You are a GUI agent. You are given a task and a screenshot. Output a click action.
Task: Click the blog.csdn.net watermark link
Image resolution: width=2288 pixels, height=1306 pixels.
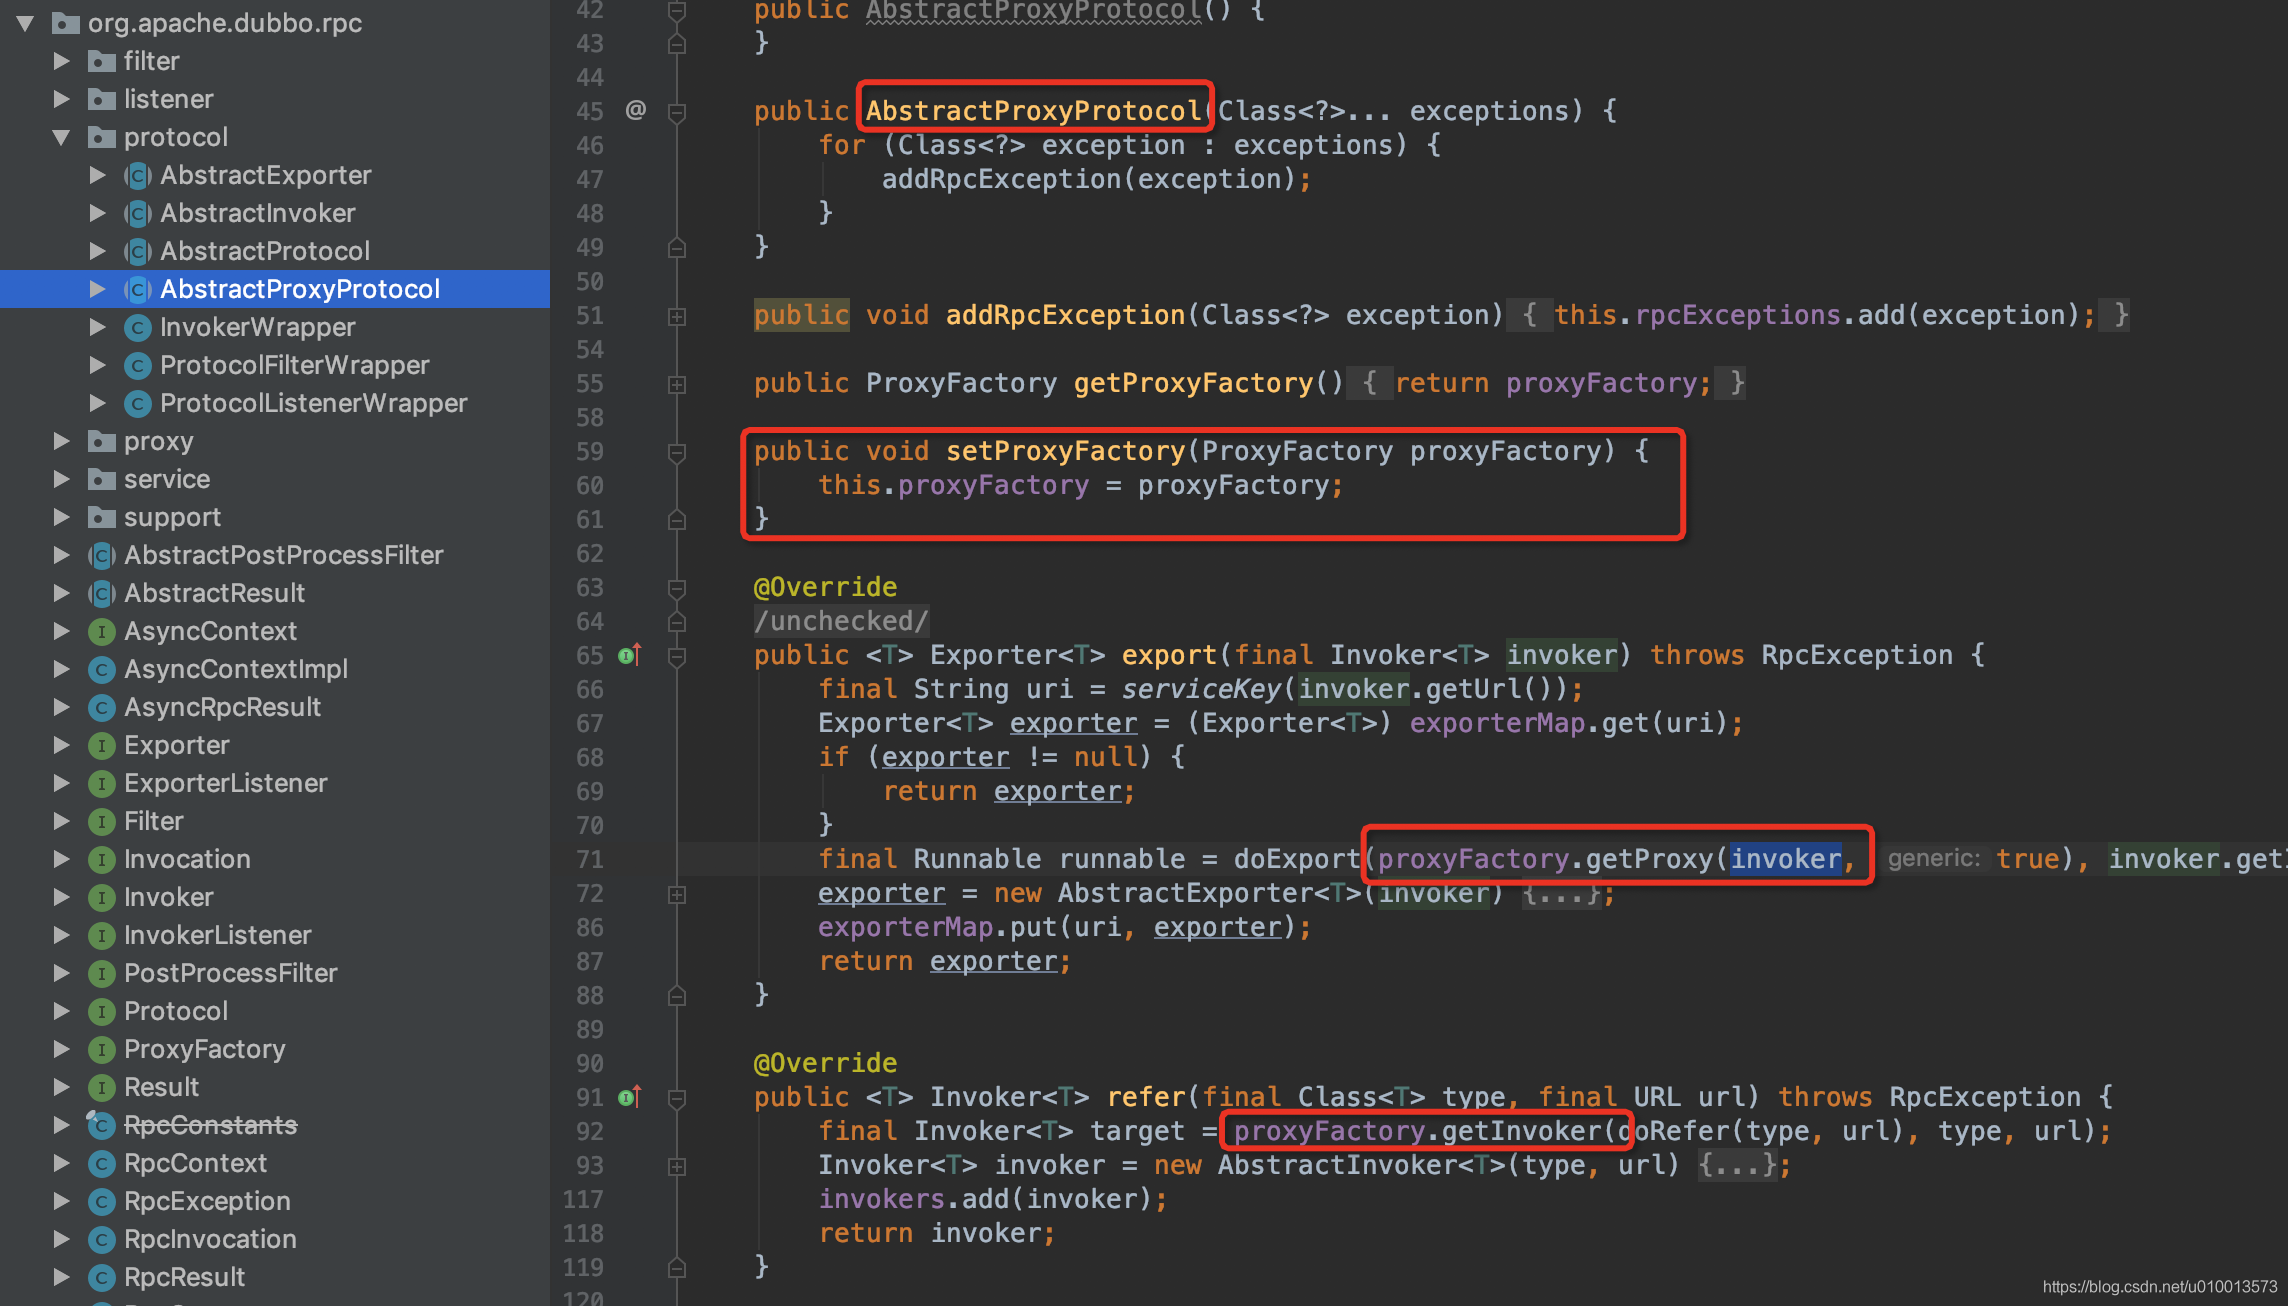click(2159, 1287)
